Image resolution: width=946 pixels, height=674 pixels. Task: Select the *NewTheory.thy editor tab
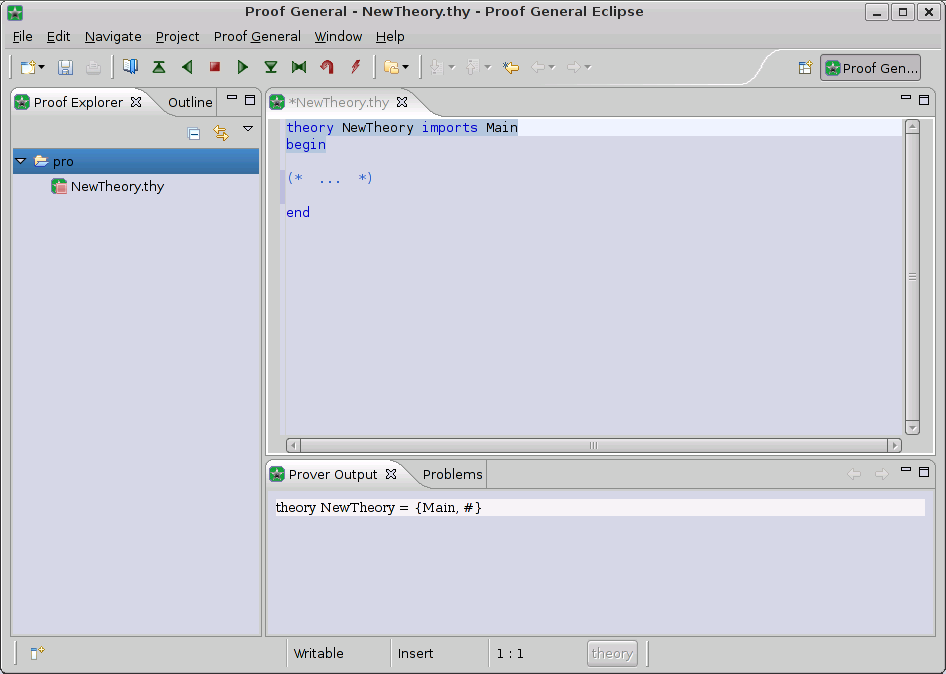338,103
